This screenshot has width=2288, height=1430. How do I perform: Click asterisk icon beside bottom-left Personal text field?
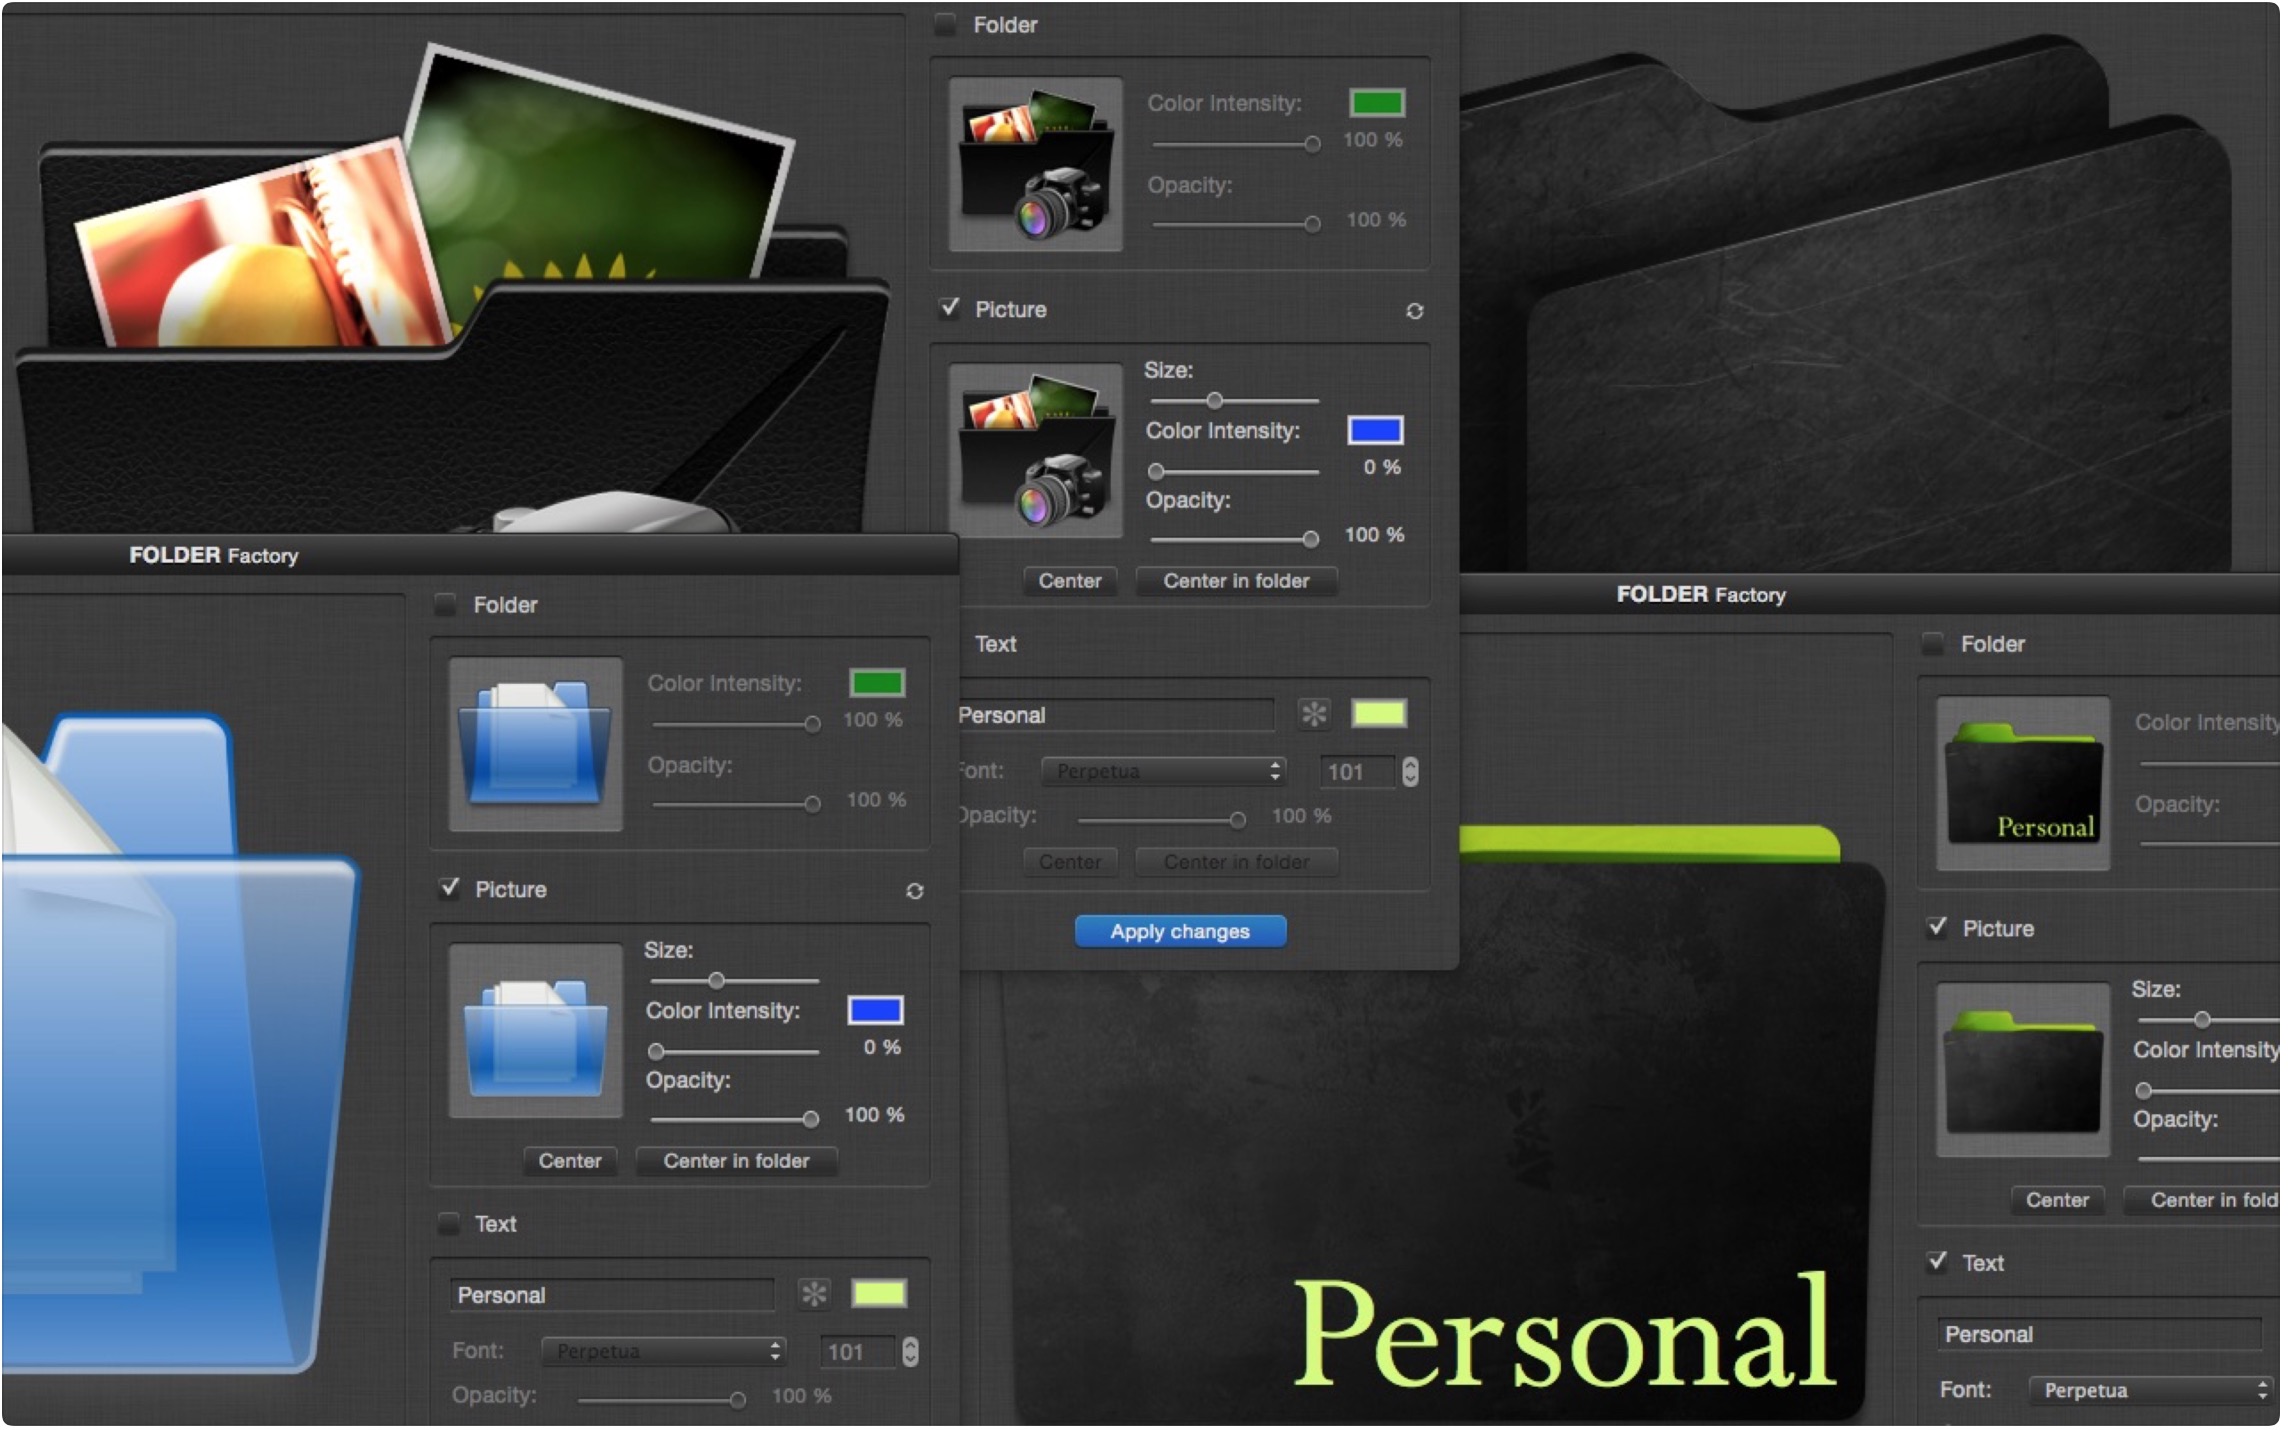click(816, 1296)
